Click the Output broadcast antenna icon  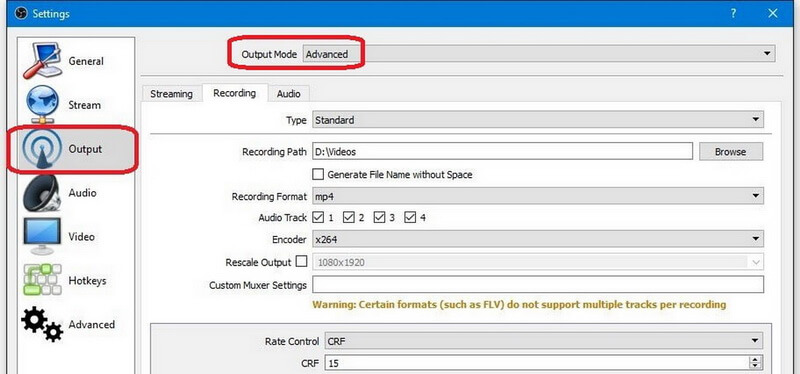pyautogui.click(x=41, y=148)
